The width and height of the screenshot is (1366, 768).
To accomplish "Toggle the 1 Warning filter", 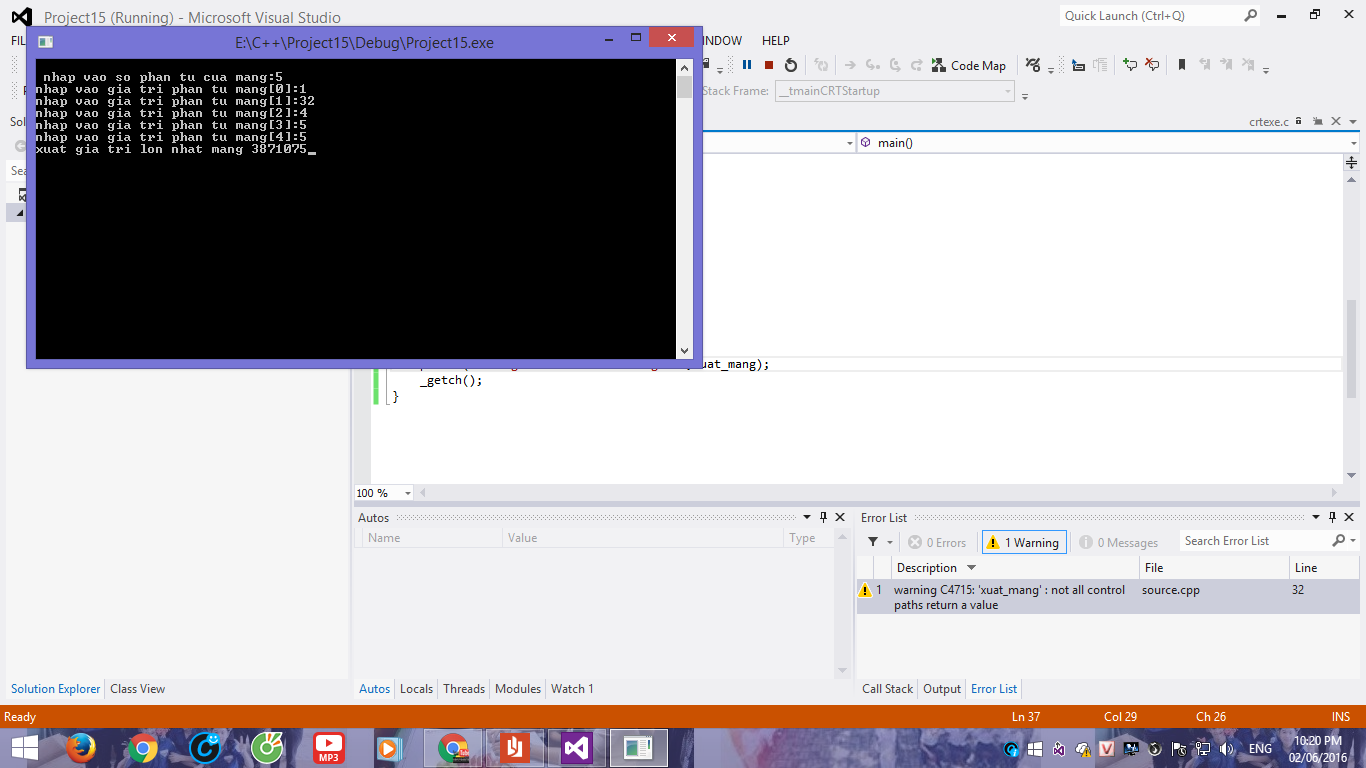I will [1025, 542].
